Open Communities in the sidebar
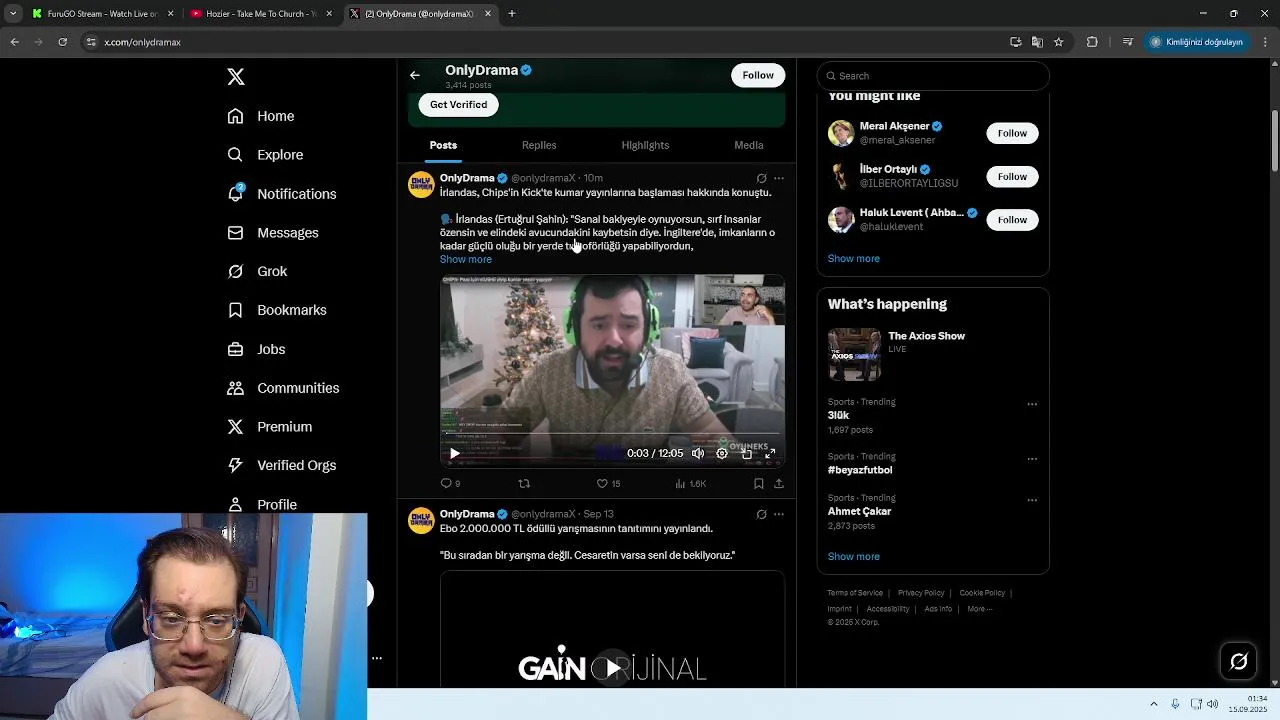1280x720 pixels. click(x=283, y=388)
